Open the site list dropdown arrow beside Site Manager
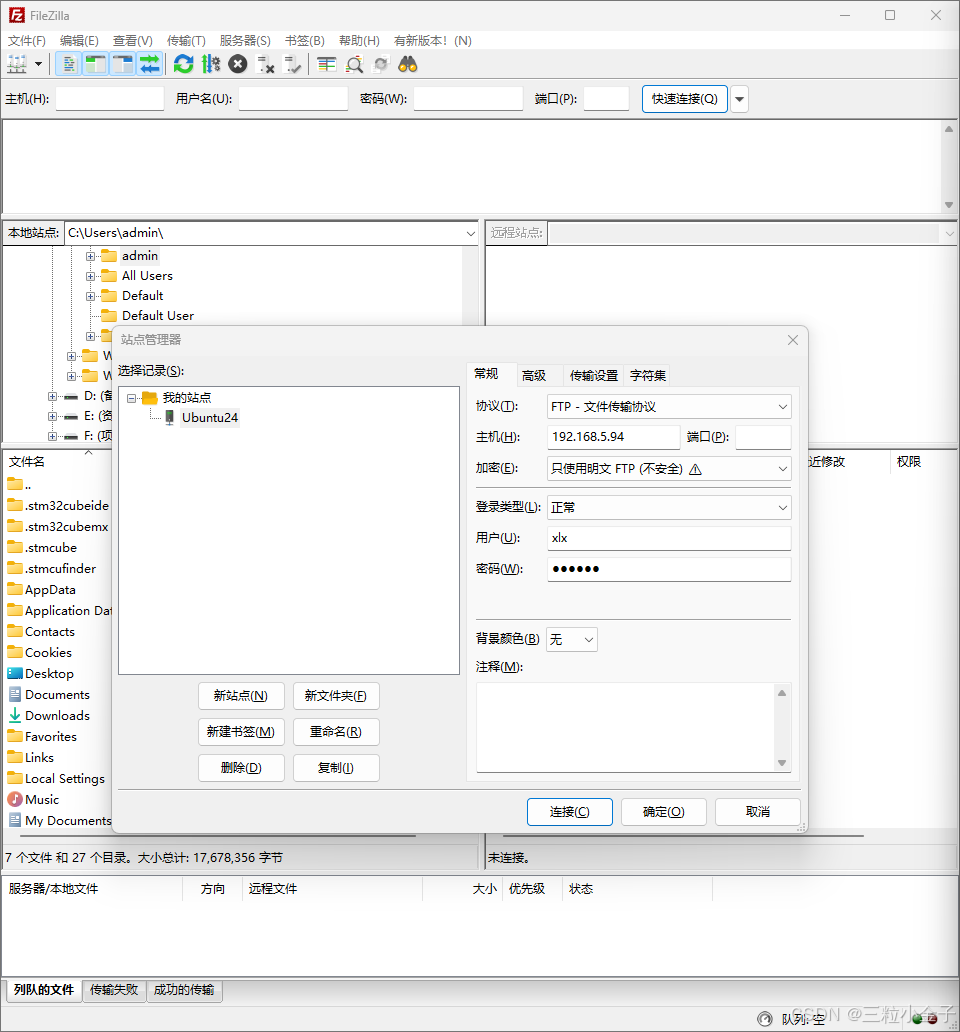 38,64
